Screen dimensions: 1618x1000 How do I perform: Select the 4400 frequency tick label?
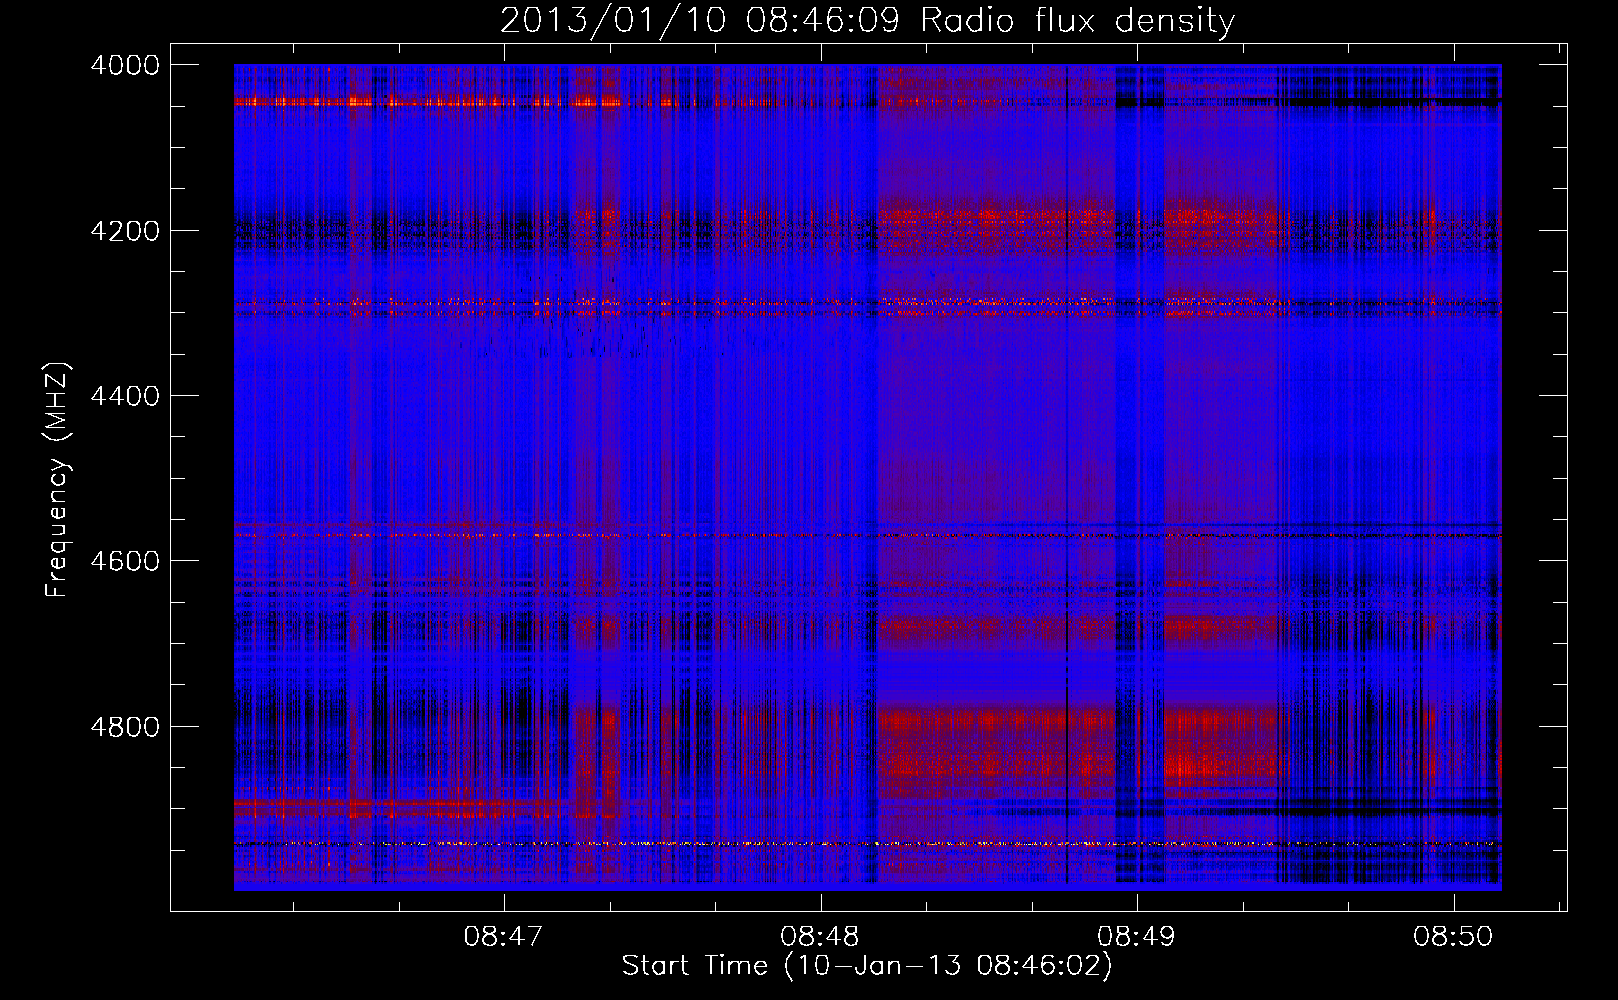pos(125,396)
